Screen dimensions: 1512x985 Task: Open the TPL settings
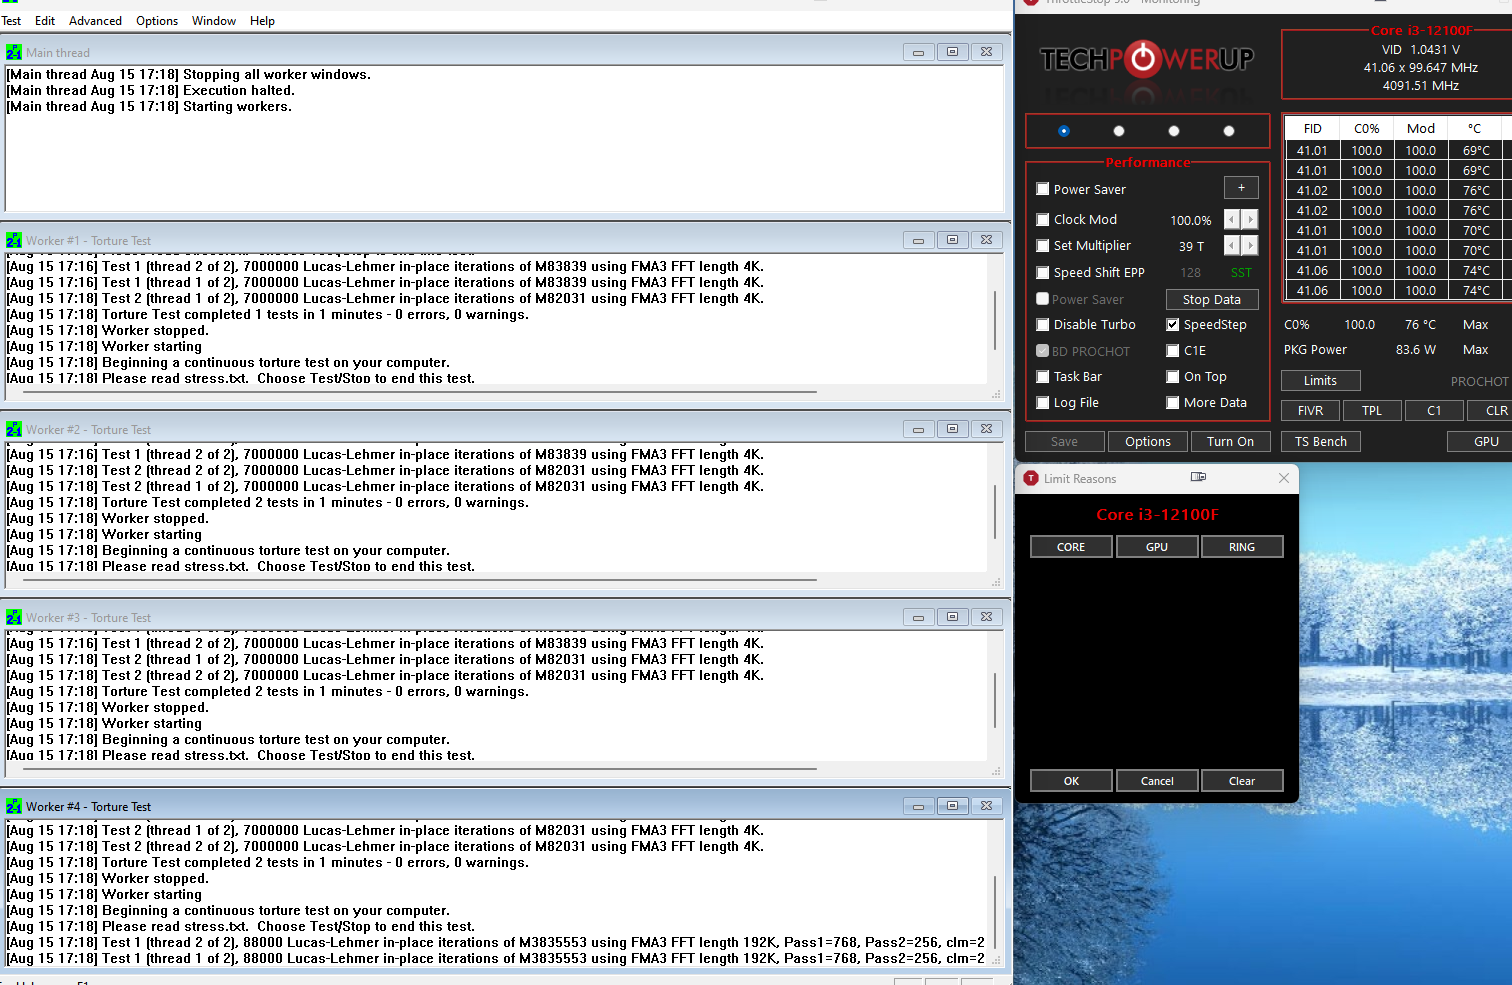coord(1372,410)
